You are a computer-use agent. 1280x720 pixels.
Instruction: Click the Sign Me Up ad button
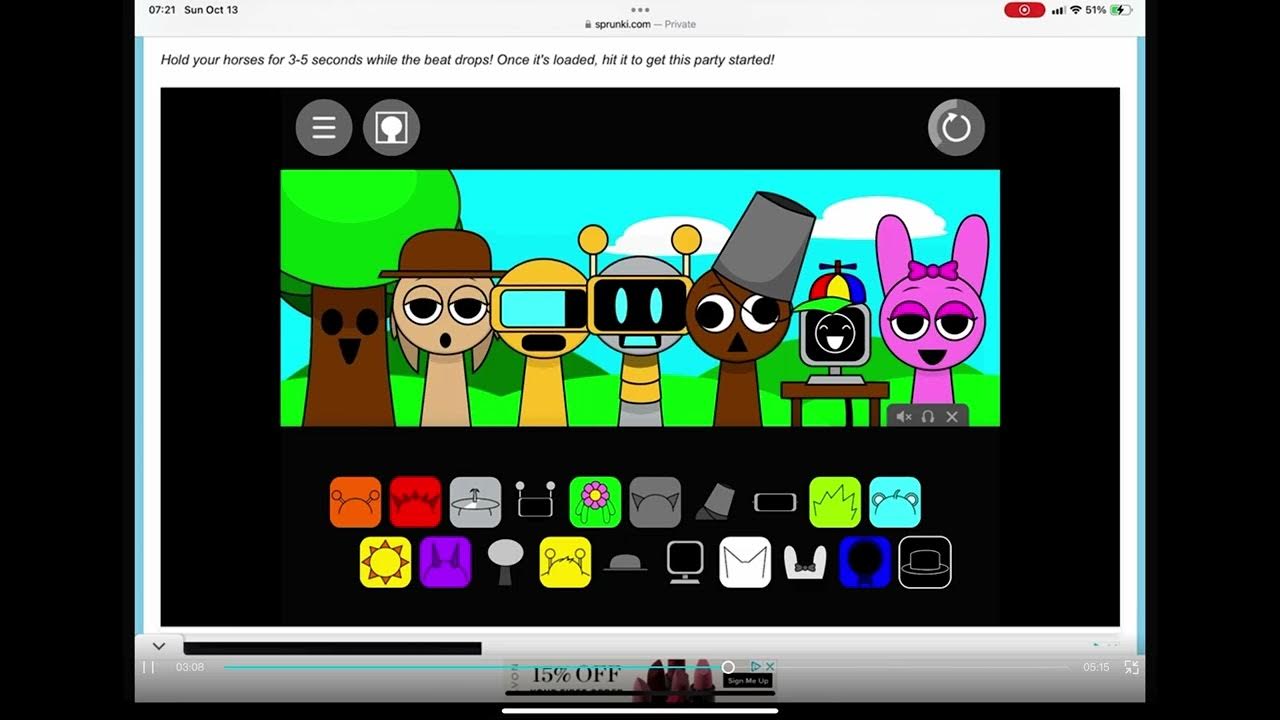(748, 681)
